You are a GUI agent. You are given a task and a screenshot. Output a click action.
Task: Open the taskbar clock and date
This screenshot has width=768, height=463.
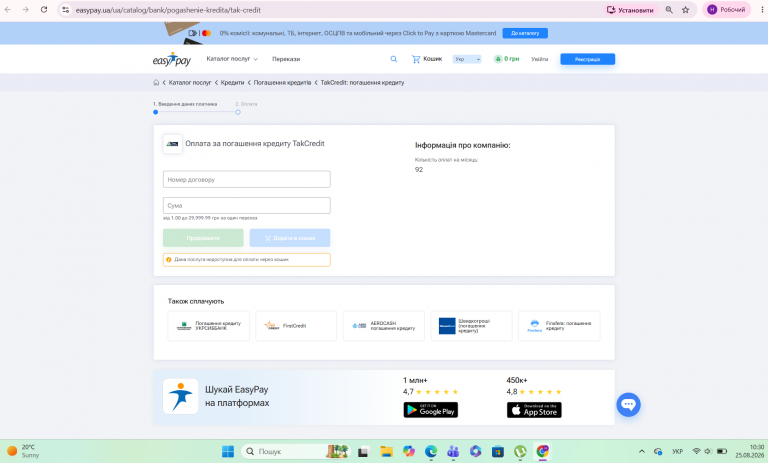(750, 451)
